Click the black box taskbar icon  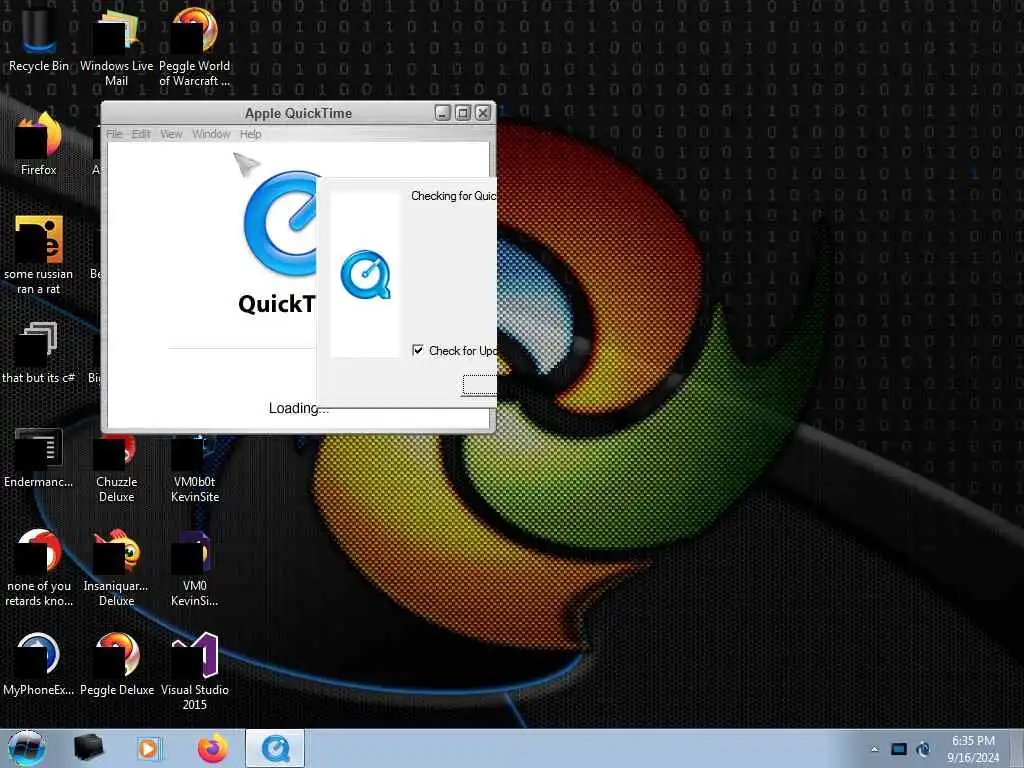click(89, 748)
